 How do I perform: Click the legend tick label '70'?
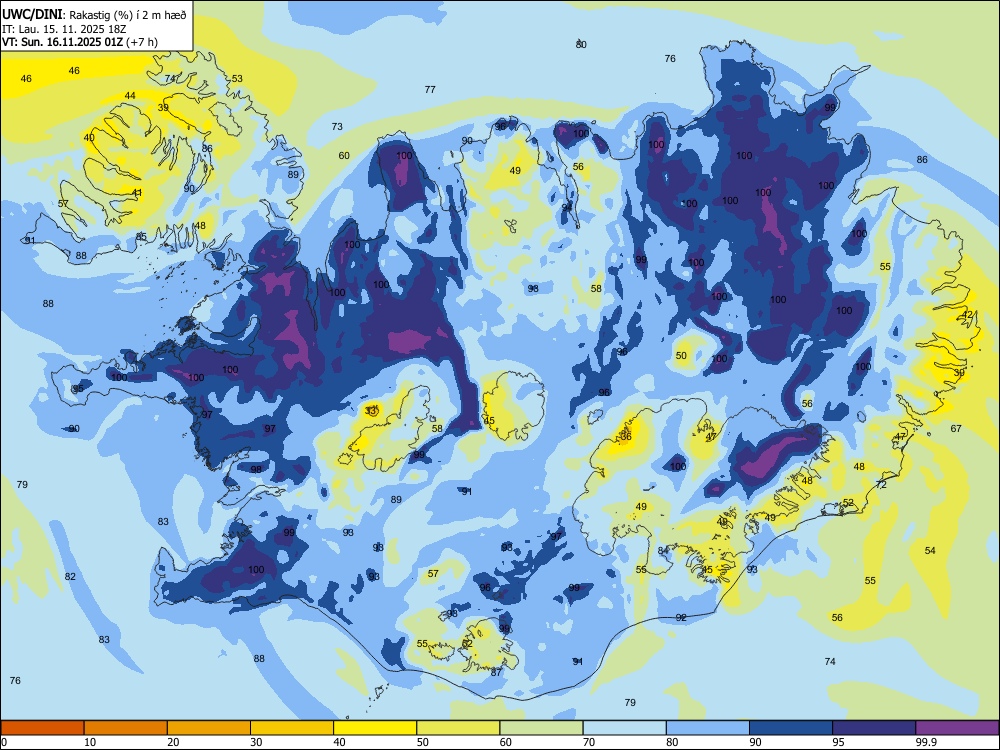tap(589, 742)
